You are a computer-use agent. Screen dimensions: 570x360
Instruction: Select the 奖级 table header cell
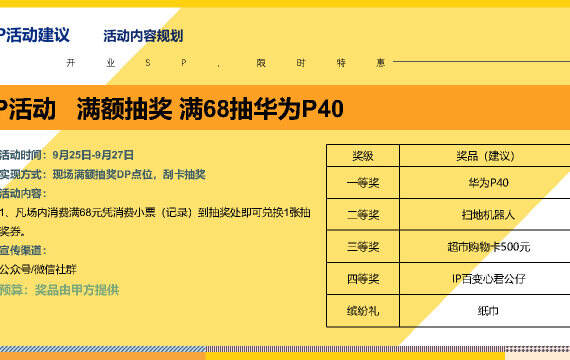[363, 156]
